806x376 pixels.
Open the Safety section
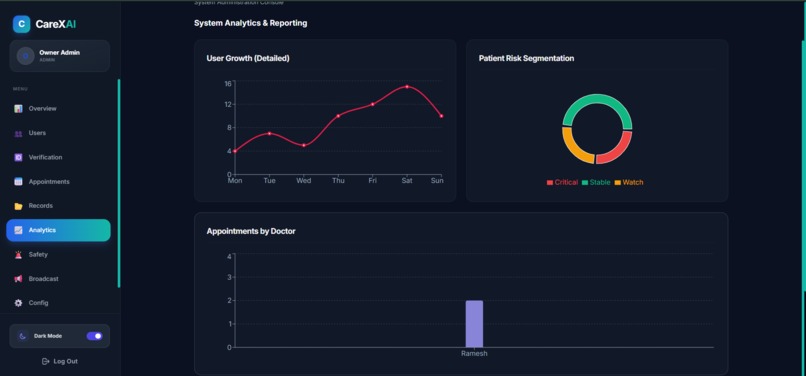(58, 254)
